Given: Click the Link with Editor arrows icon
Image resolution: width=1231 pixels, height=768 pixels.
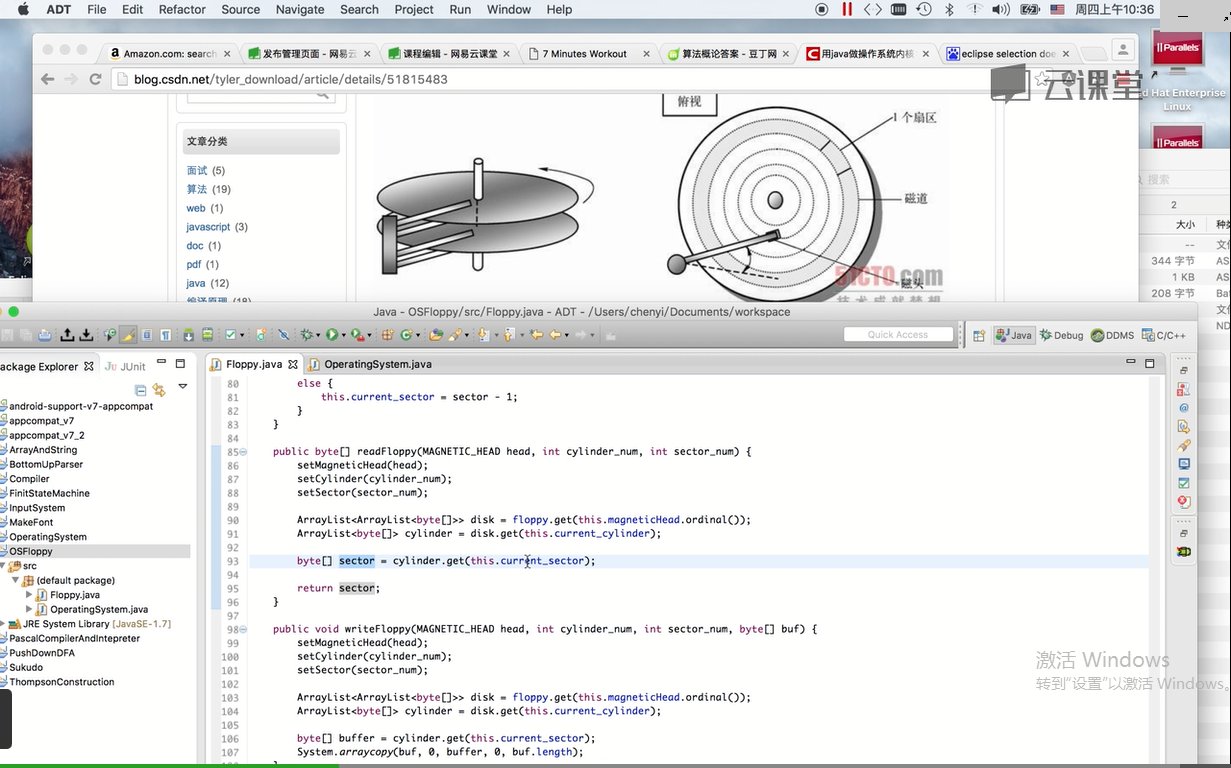Looking at the screenshot, I should point(158,390).
